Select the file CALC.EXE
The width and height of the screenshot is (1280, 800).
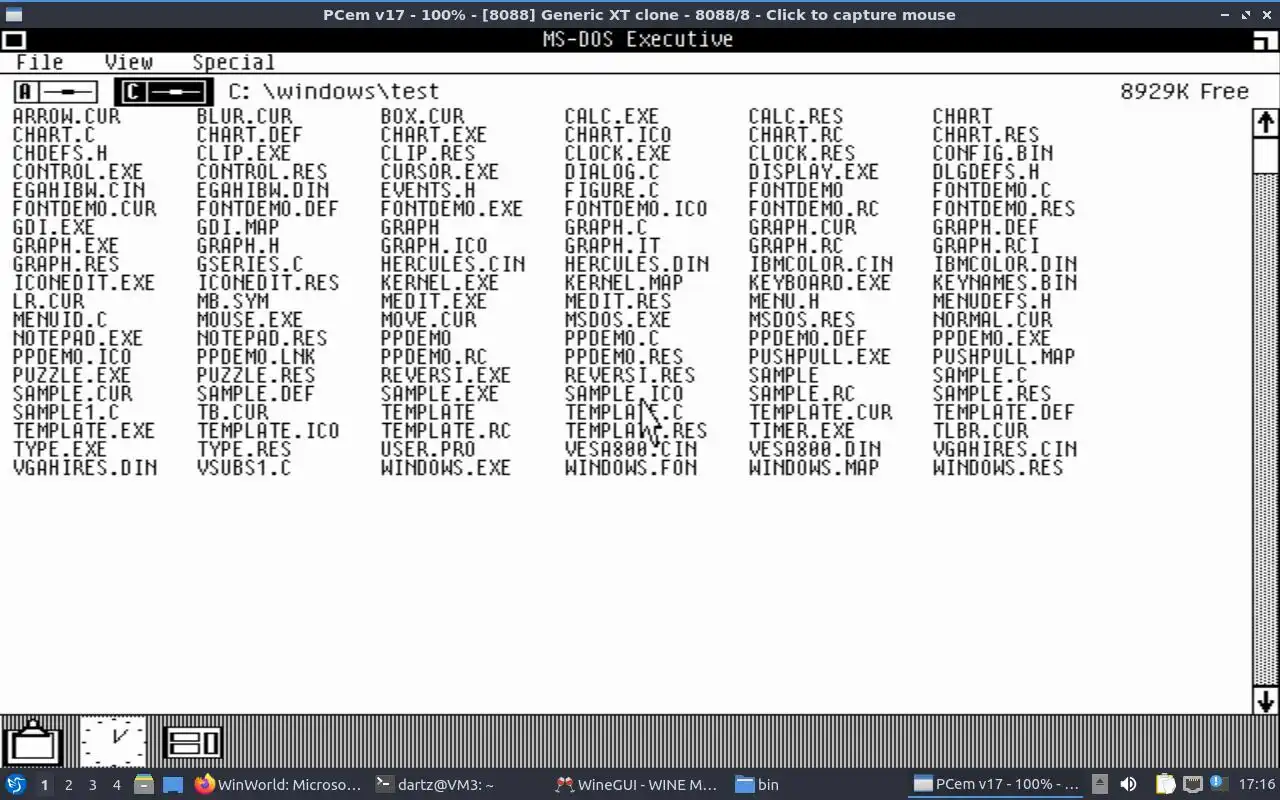coord(611,116)
